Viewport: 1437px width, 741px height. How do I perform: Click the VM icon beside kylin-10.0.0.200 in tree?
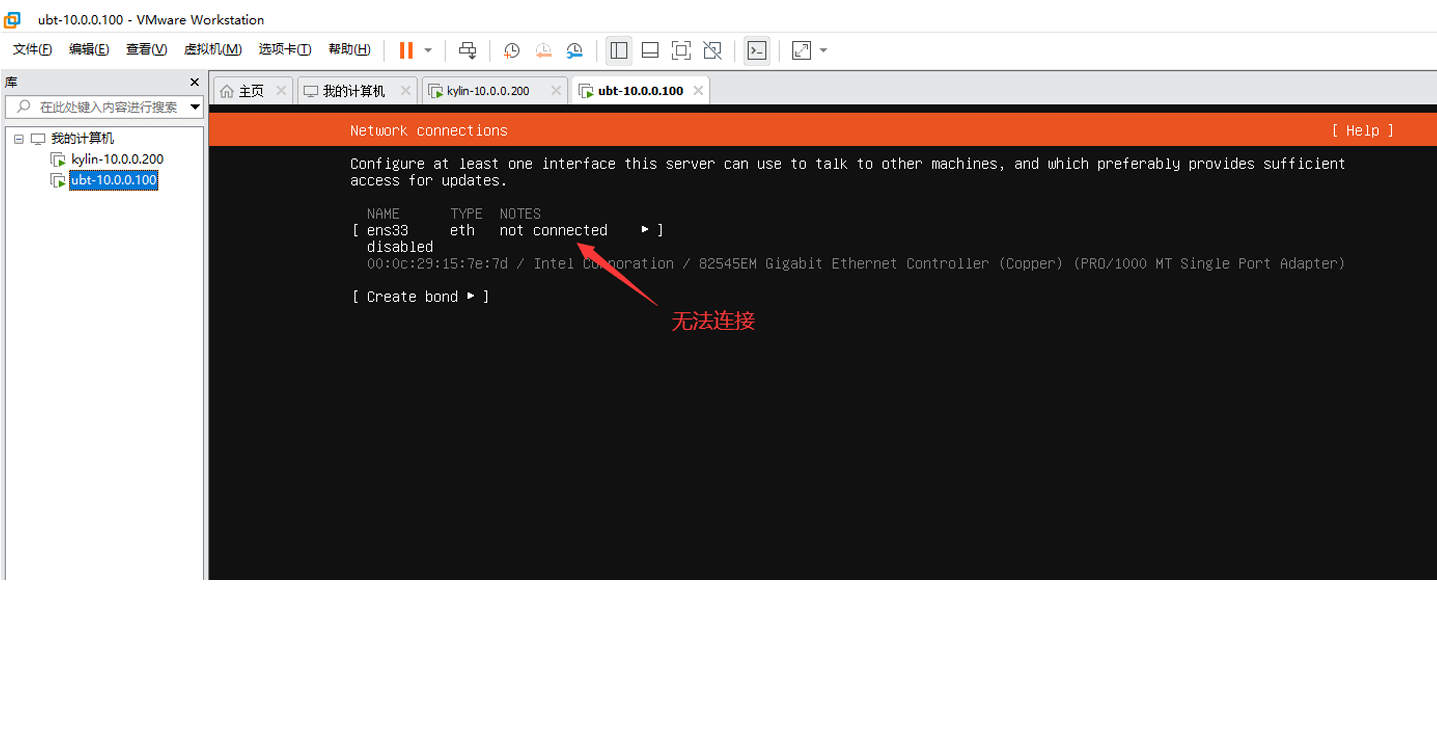58,160
